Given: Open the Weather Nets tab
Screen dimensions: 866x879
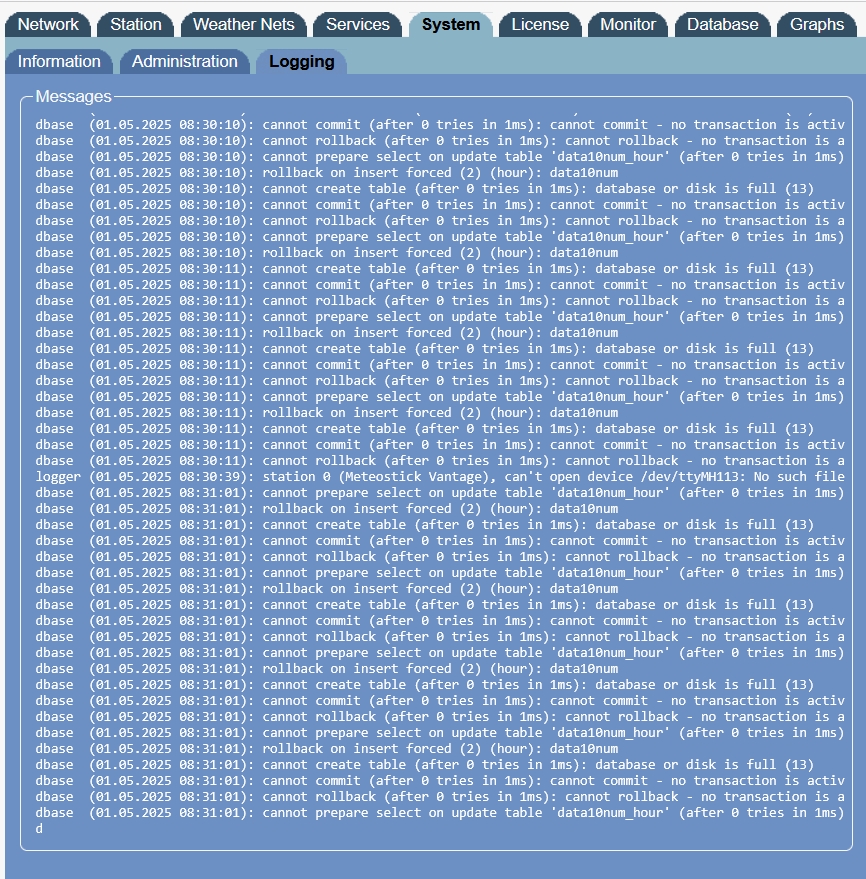Looking at the screenshot, I should pyautogui.click(x=243, y=25).
